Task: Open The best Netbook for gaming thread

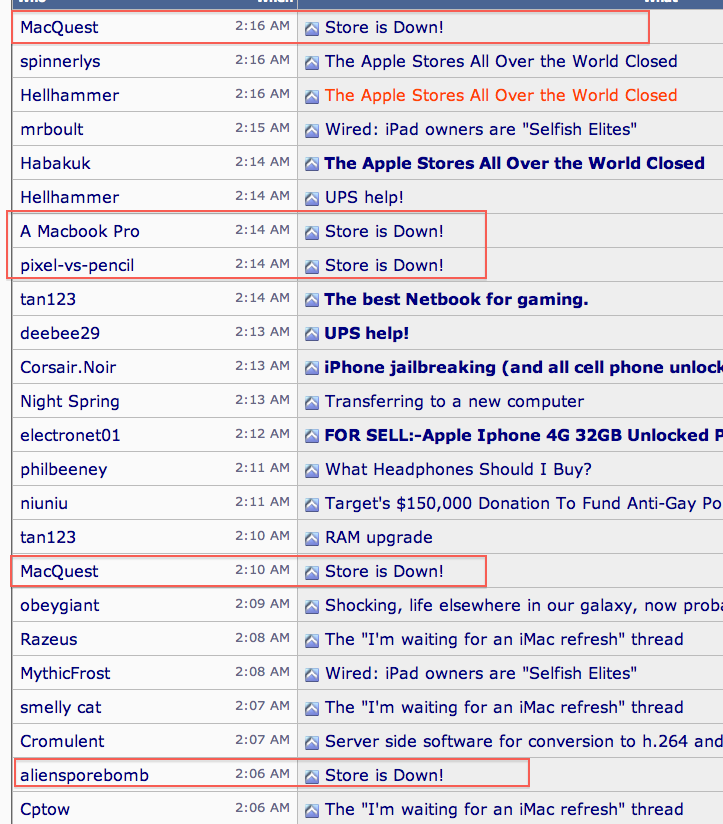Action: pos(456,300)
